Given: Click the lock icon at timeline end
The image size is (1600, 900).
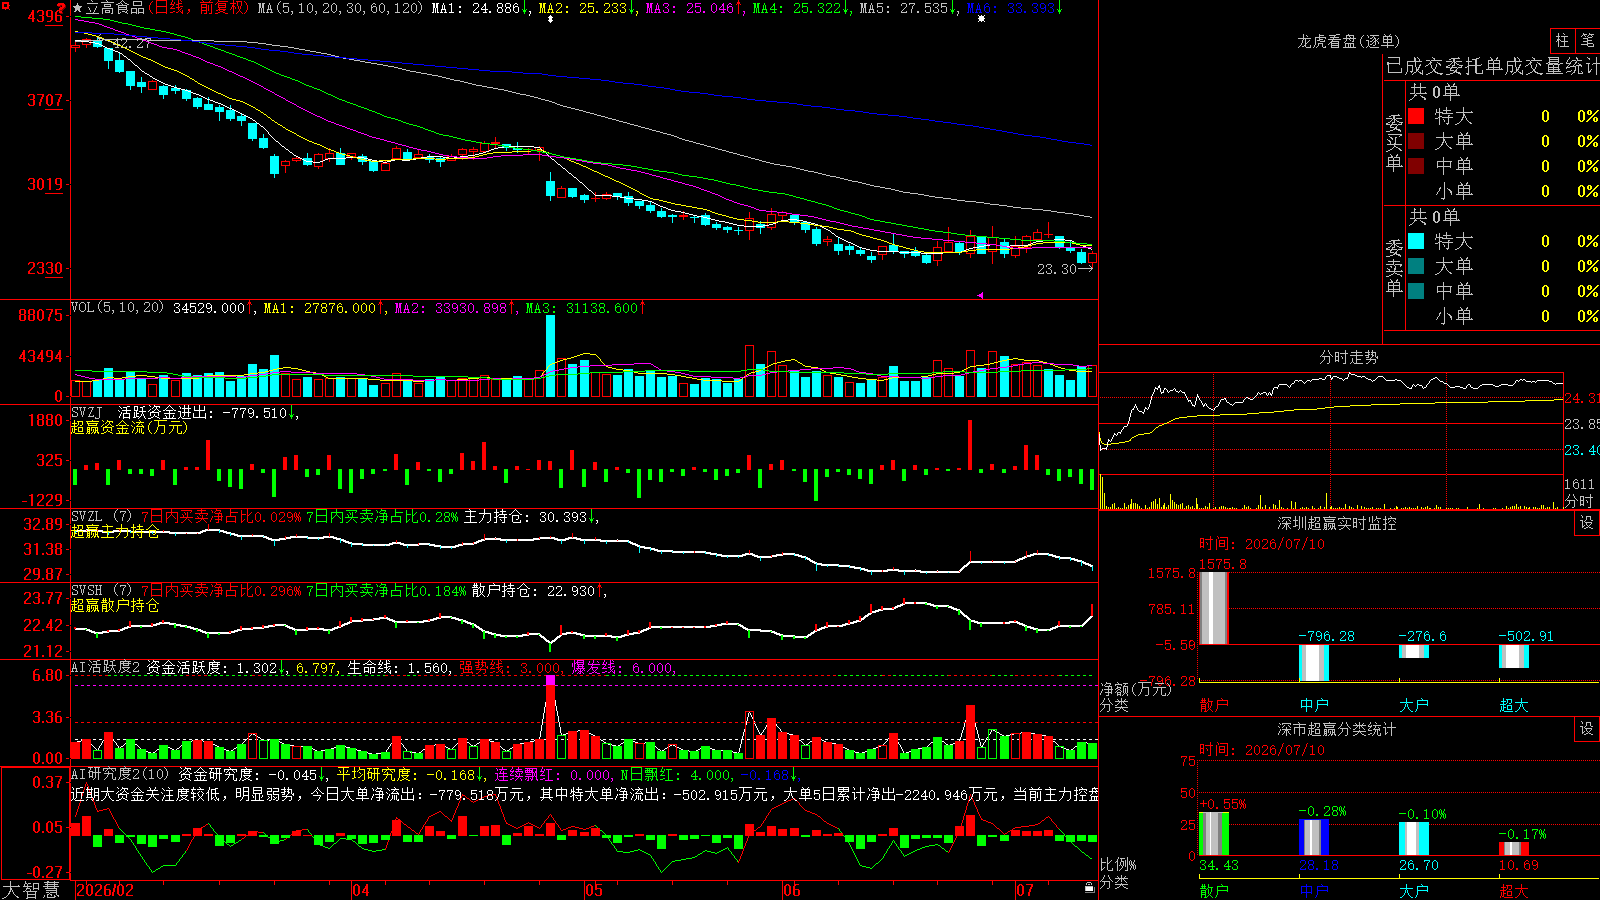Looking at the screenshot, I should click(x=1090, y=887).
